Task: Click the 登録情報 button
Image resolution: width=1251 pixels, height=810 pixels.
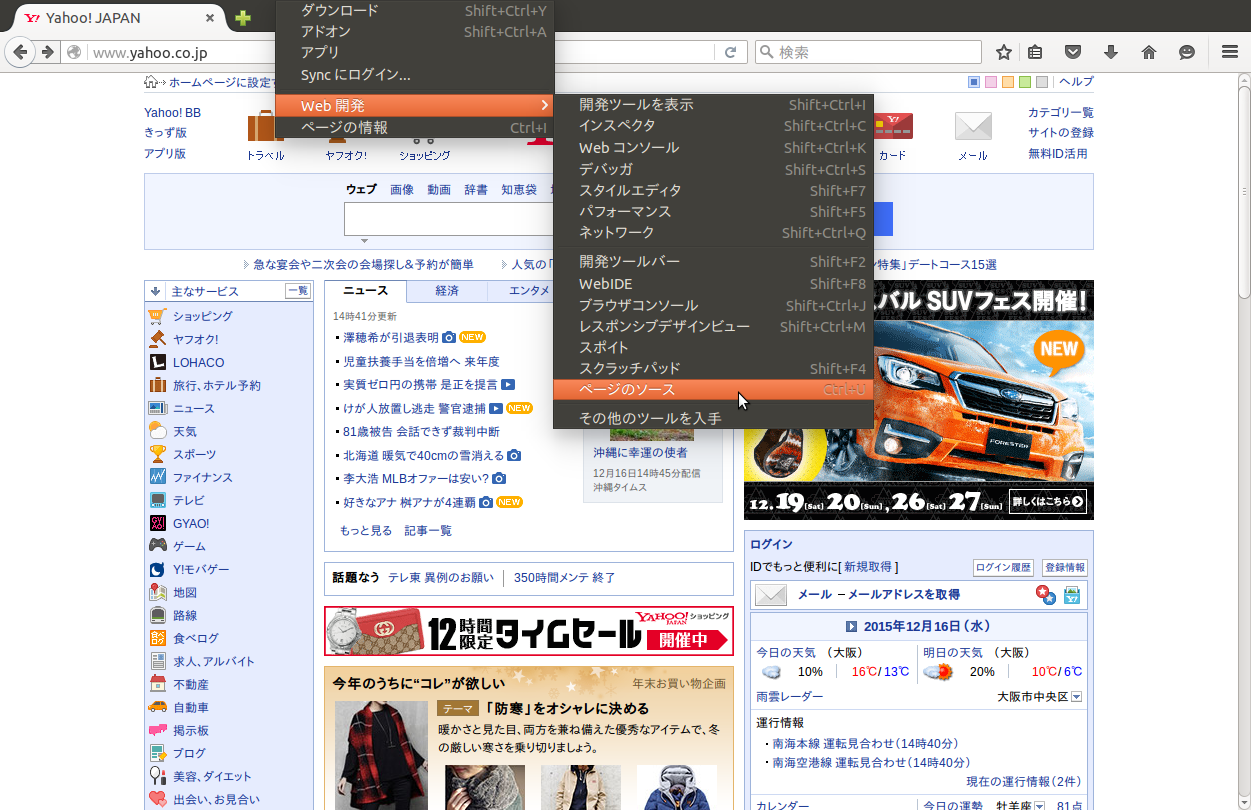Action: (x=1065, y=567)
